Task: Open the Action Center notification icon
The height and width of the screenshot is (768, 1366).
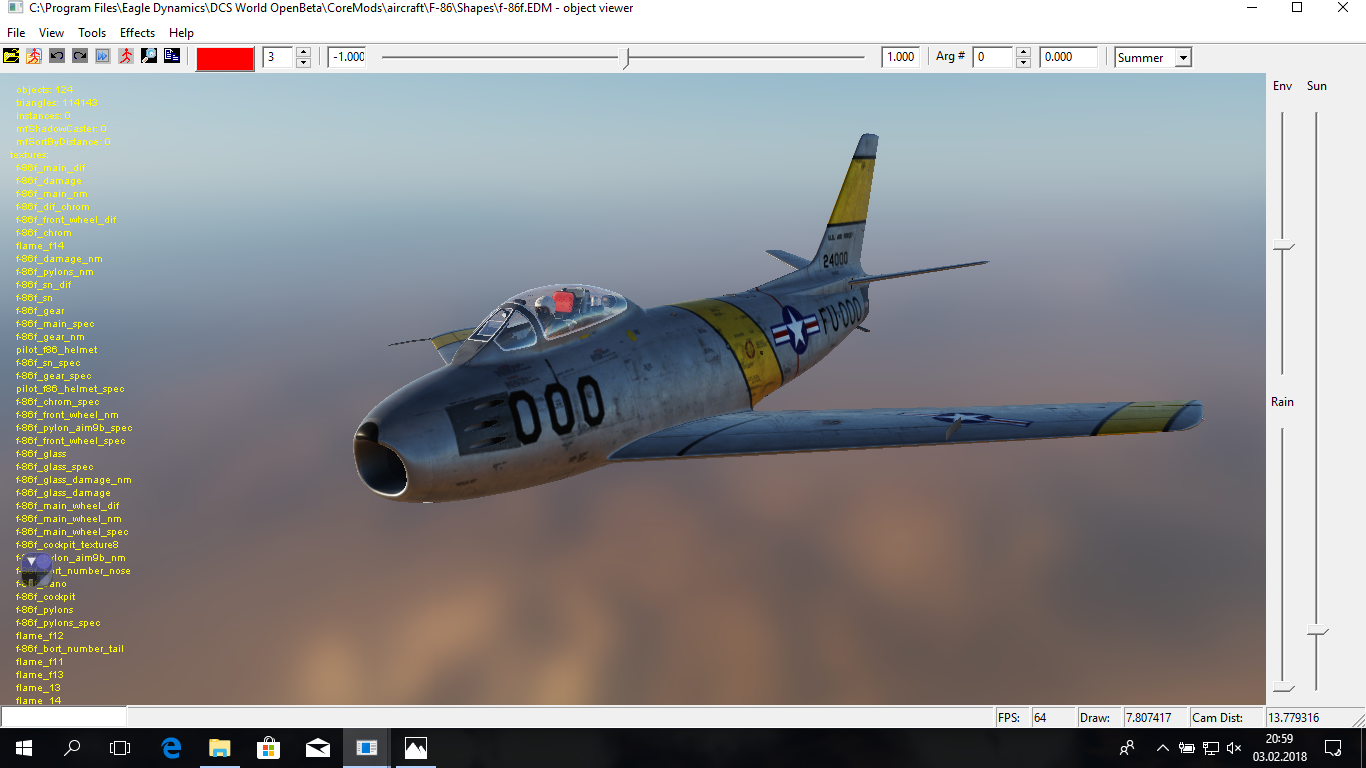Action: 1333,748
